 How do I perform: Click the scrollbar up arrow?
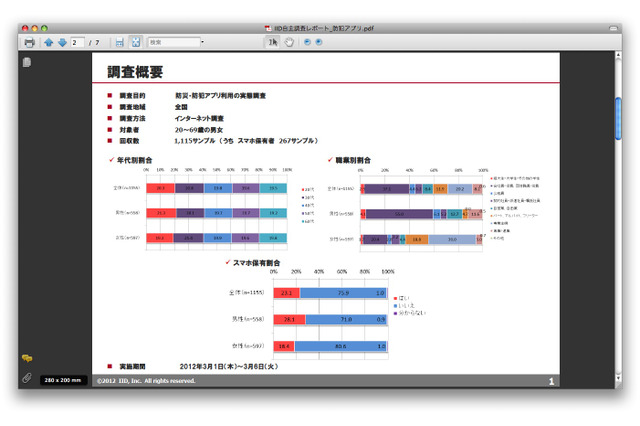(x=618, y=55)
